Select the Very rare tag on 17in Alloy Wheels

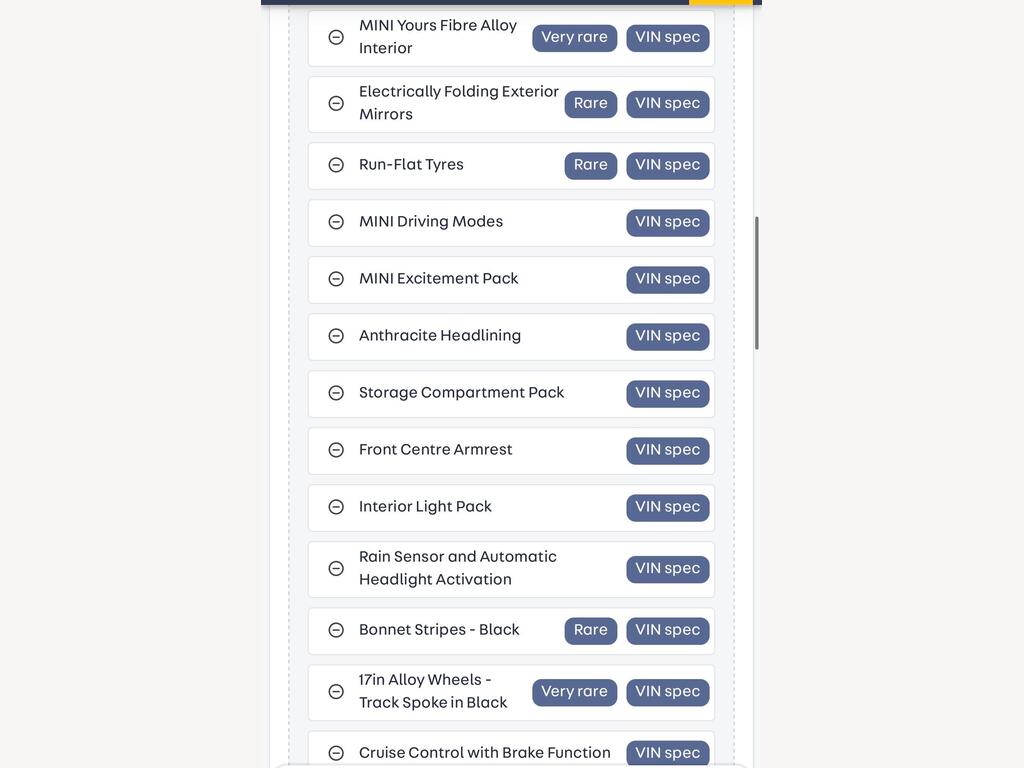point(574,692)
